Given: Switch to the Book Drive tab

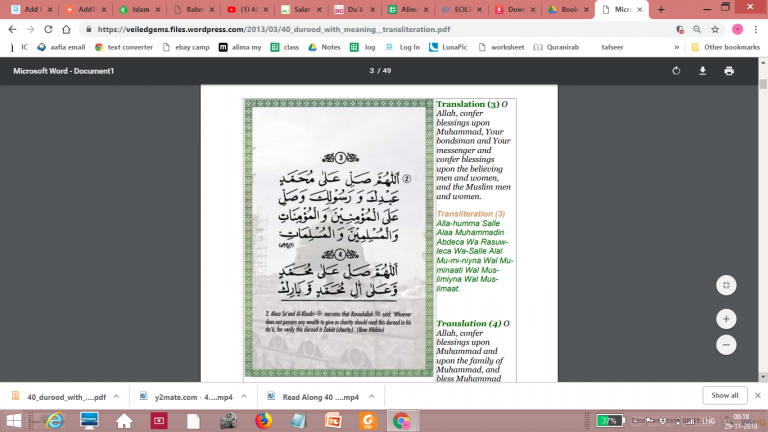Looking at the screenshot, I should tap(568, 9).
